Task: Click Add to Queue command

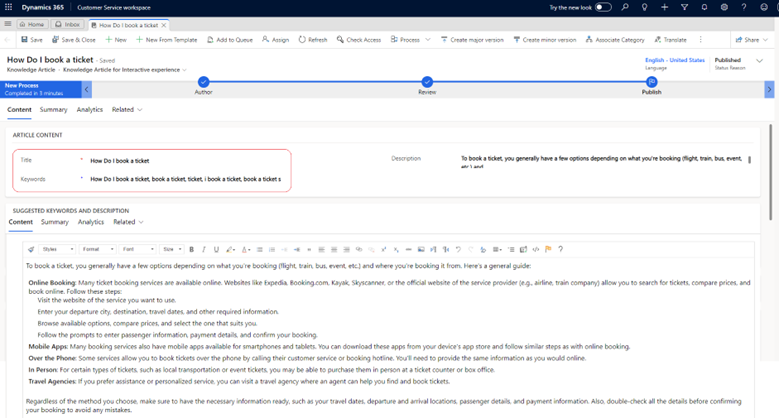Action: [x=230, y=40]
